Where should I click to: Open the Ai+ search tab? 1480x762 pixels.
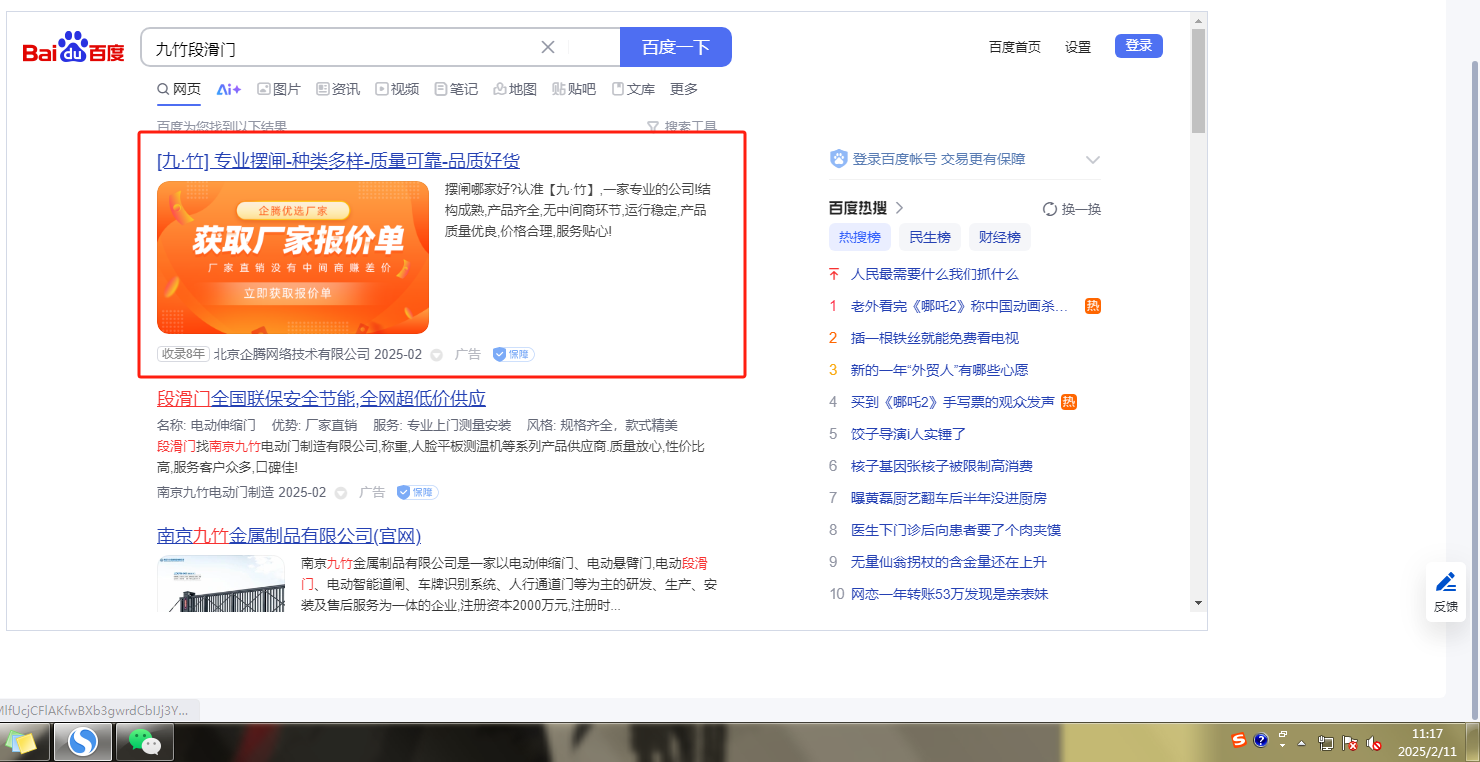click(x=229, y=89)
